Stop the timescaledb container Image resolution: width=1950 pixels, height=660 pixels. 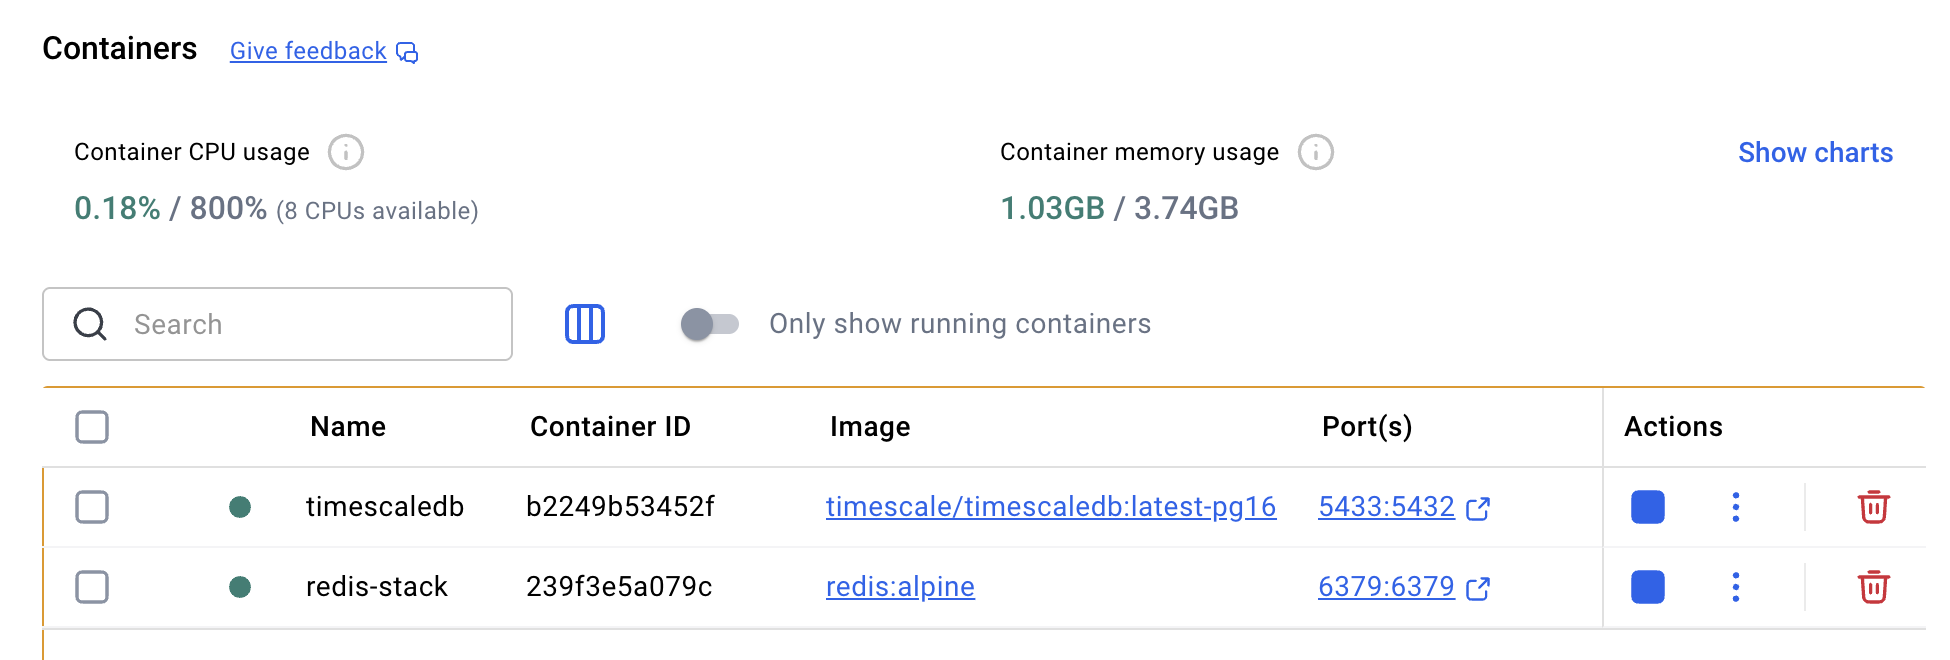(1647, 507)
